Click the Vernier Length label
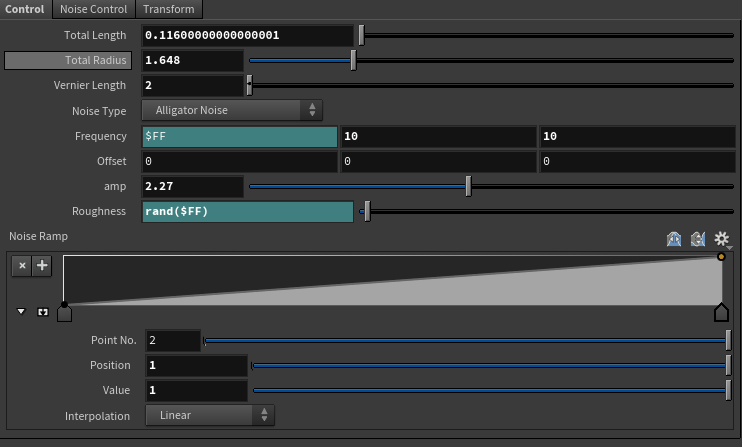Screen dimensions: 742x447 pos(90,86)
